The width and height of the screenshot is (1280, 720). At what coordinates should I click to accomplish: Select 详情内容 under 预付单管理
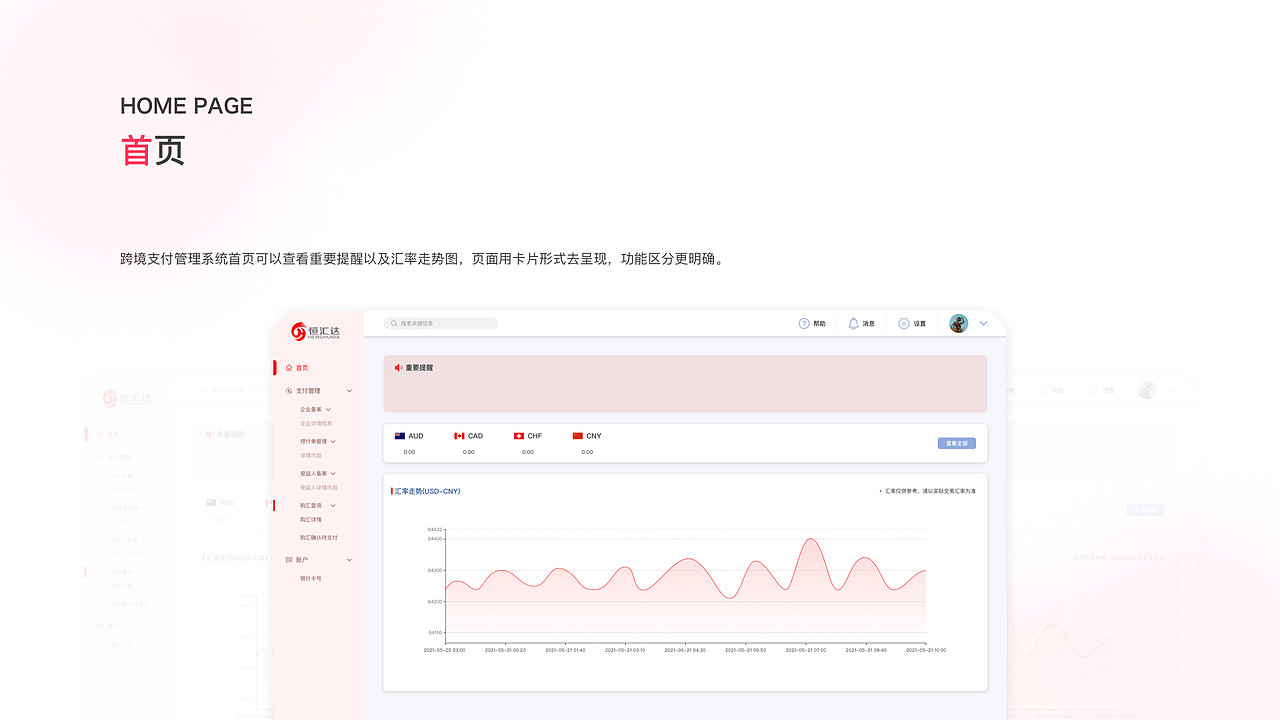[311, 455]
